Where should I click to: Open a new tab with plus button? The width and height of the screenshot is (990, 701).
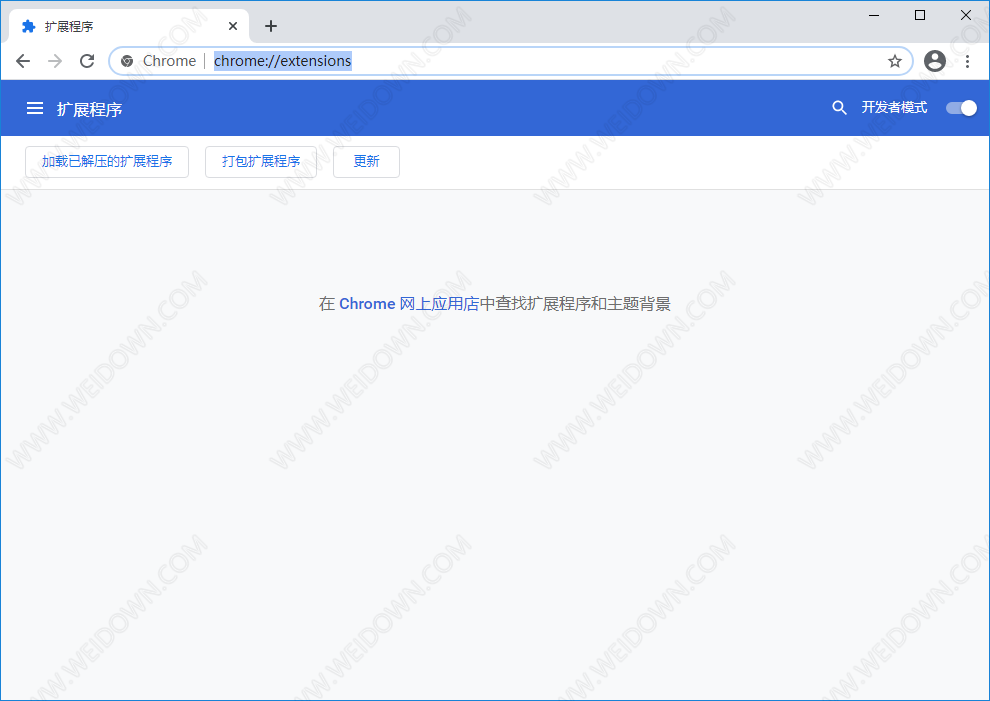coord(271,26)
